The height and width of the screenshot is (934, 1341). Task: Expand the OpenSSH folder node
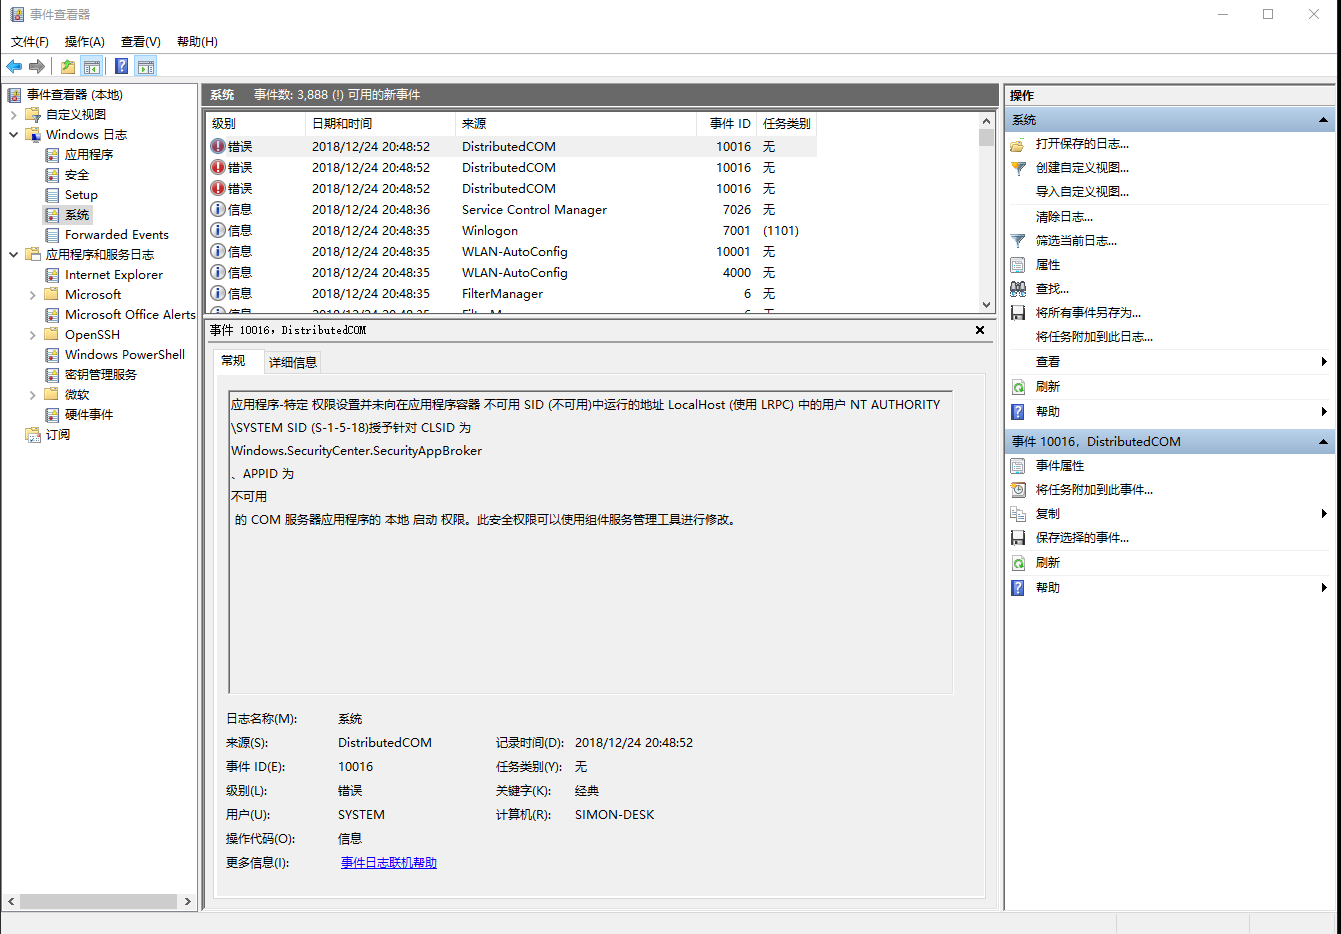[32, 335]
